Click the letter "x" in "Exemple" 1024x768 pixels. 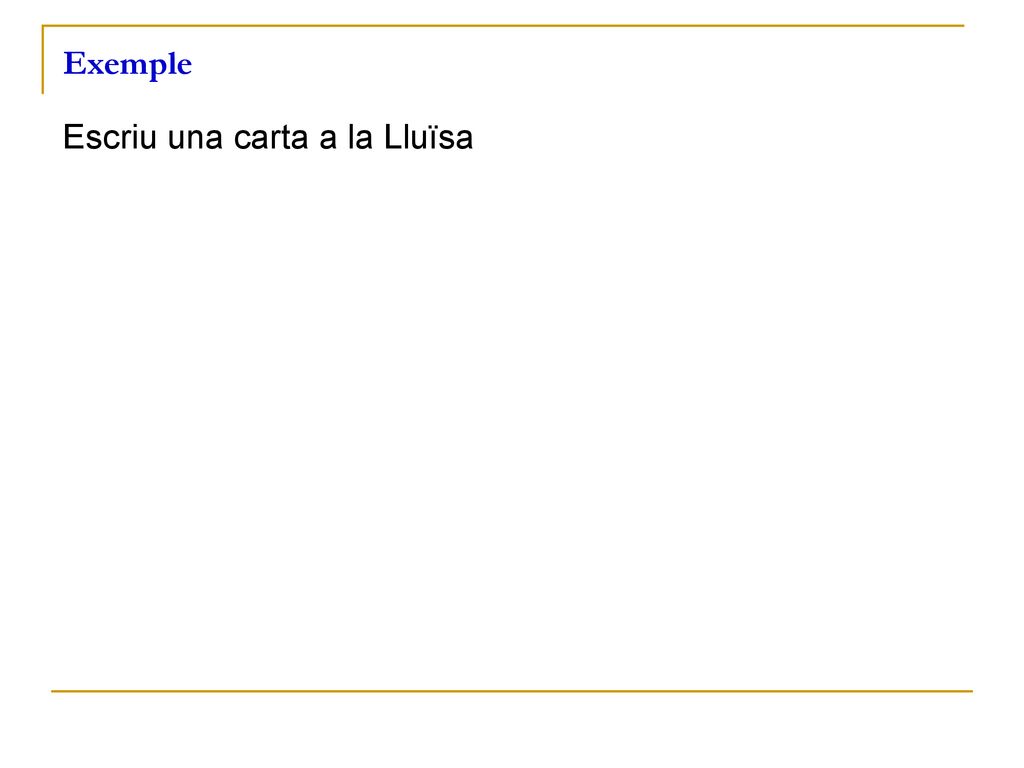click(94, 67)
